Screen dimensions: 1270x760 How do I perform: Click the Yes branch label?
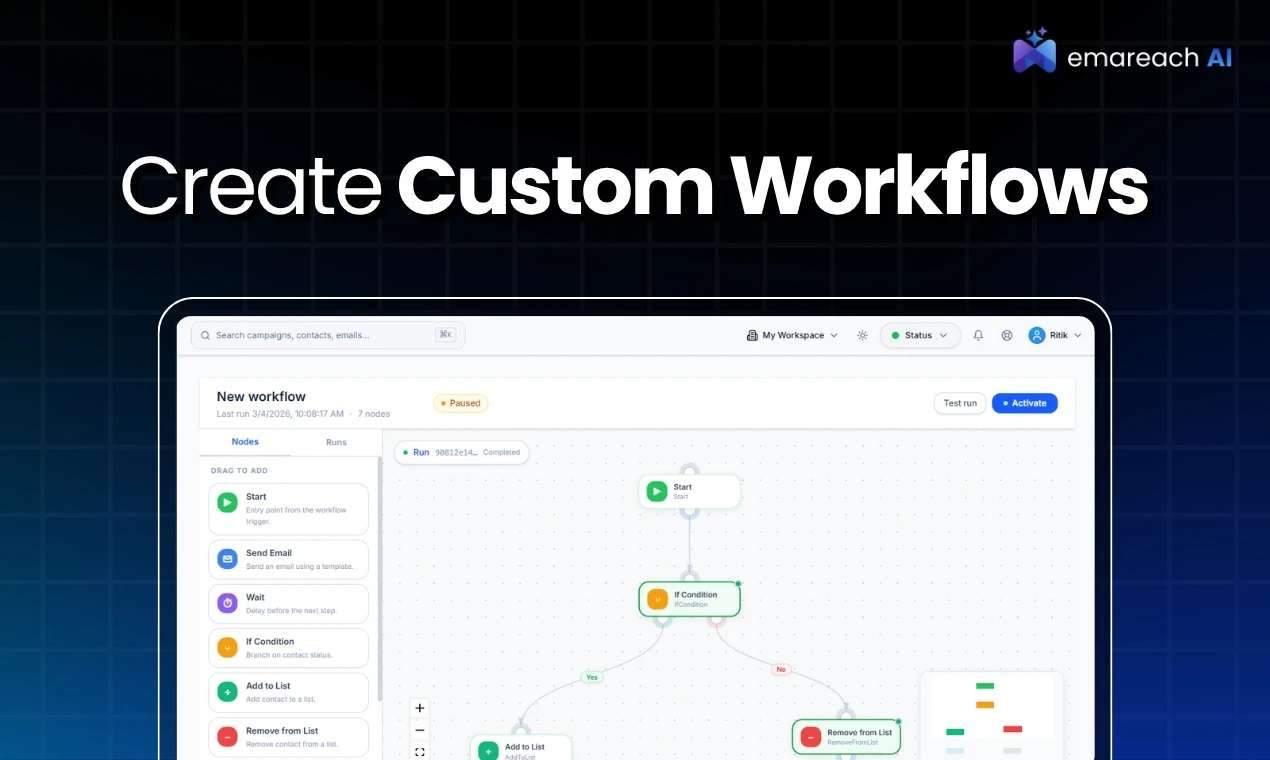(x=592, y=677)
